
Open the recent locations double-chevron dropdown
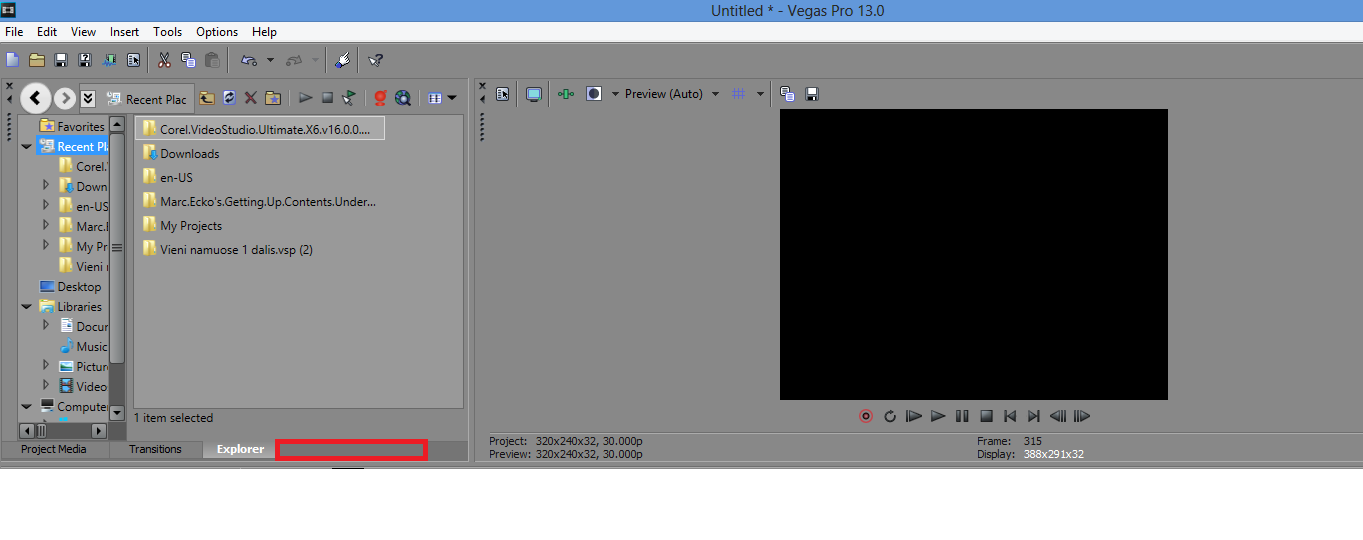coord(88,98)
